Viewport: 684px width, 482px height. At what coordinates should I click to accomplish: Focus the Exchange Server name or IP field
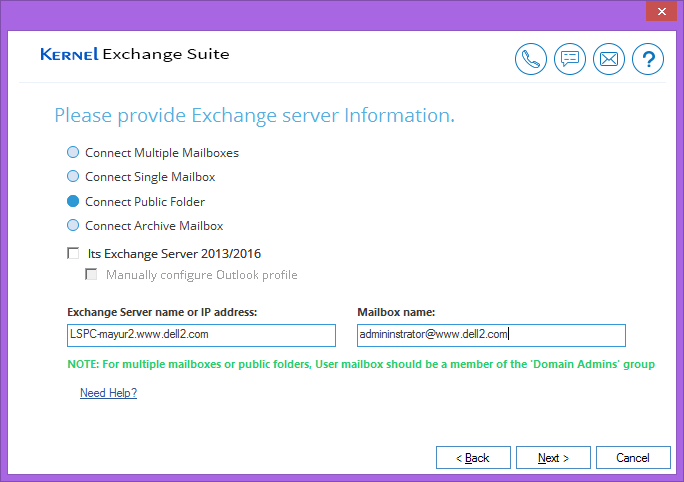[x=202, y=335]
